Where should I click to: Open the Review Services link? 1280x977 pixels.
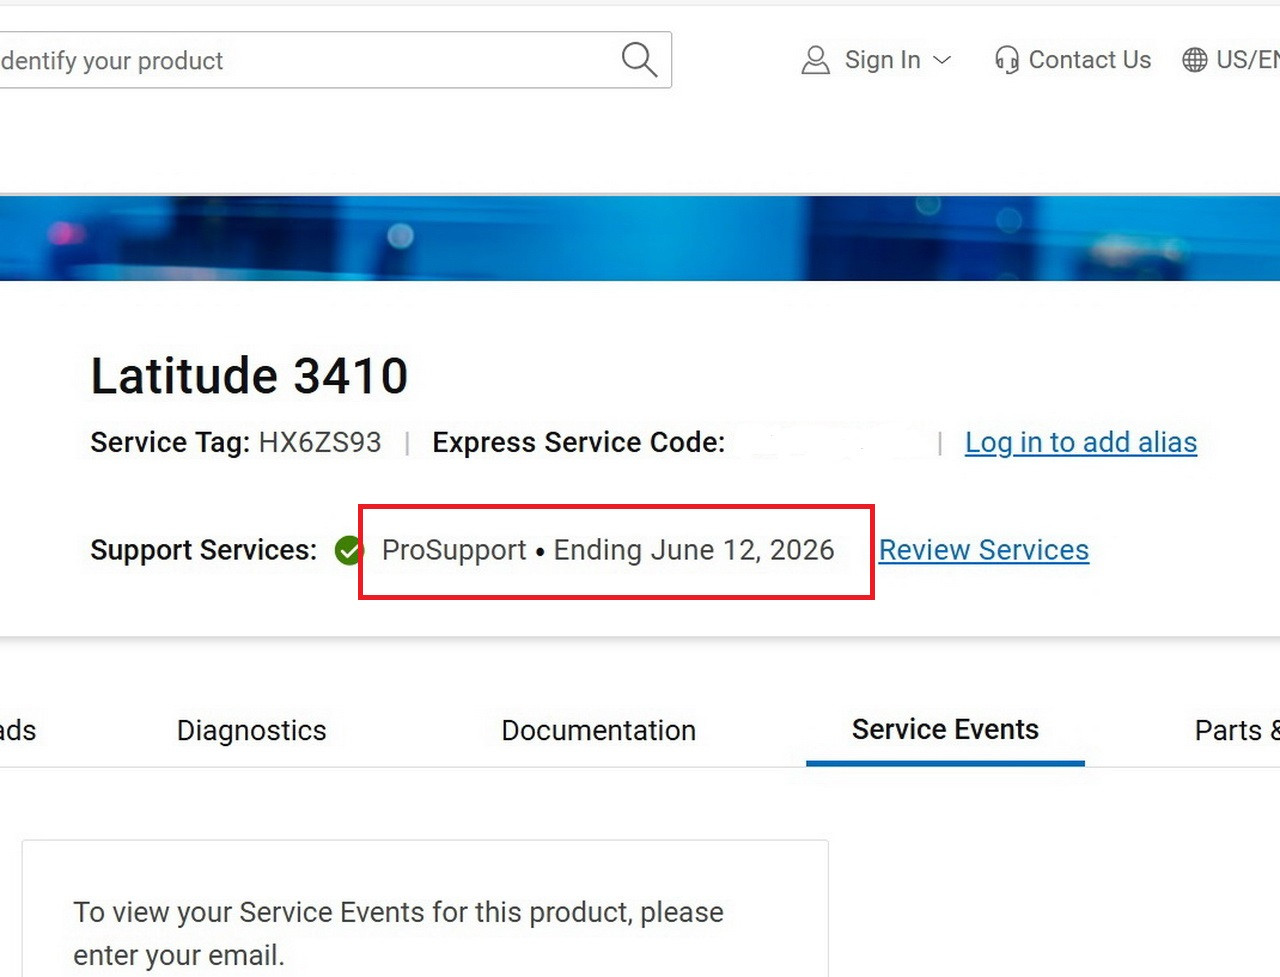984,550
